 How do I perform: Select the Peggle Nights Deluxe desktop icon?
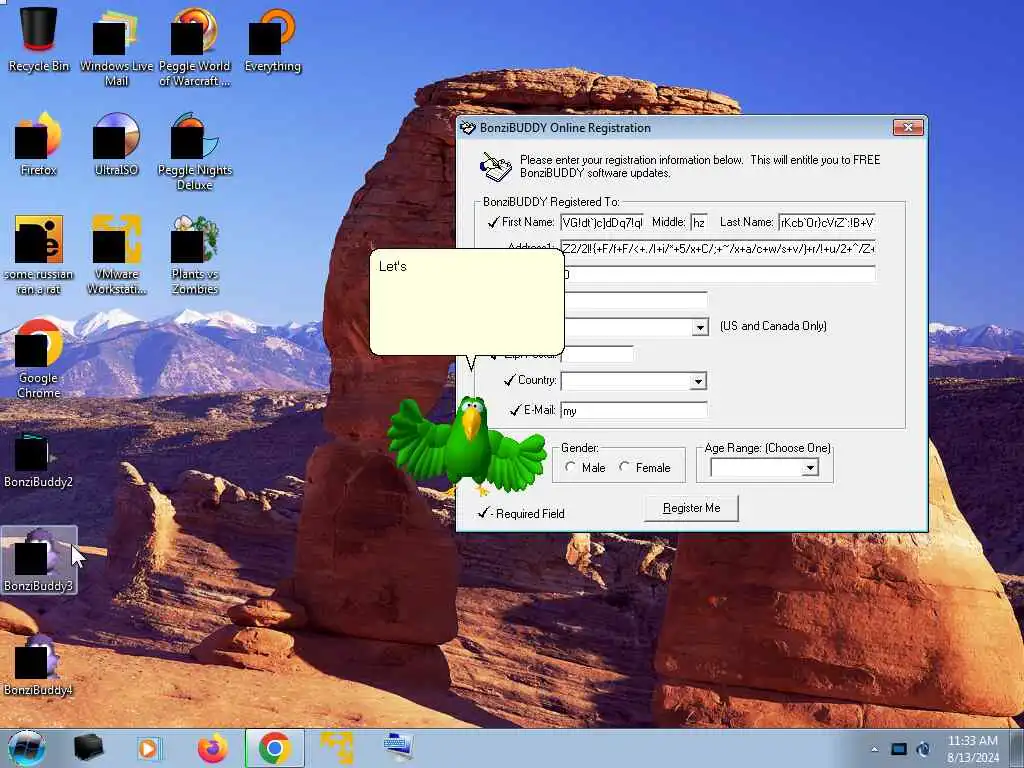point(195,152)
